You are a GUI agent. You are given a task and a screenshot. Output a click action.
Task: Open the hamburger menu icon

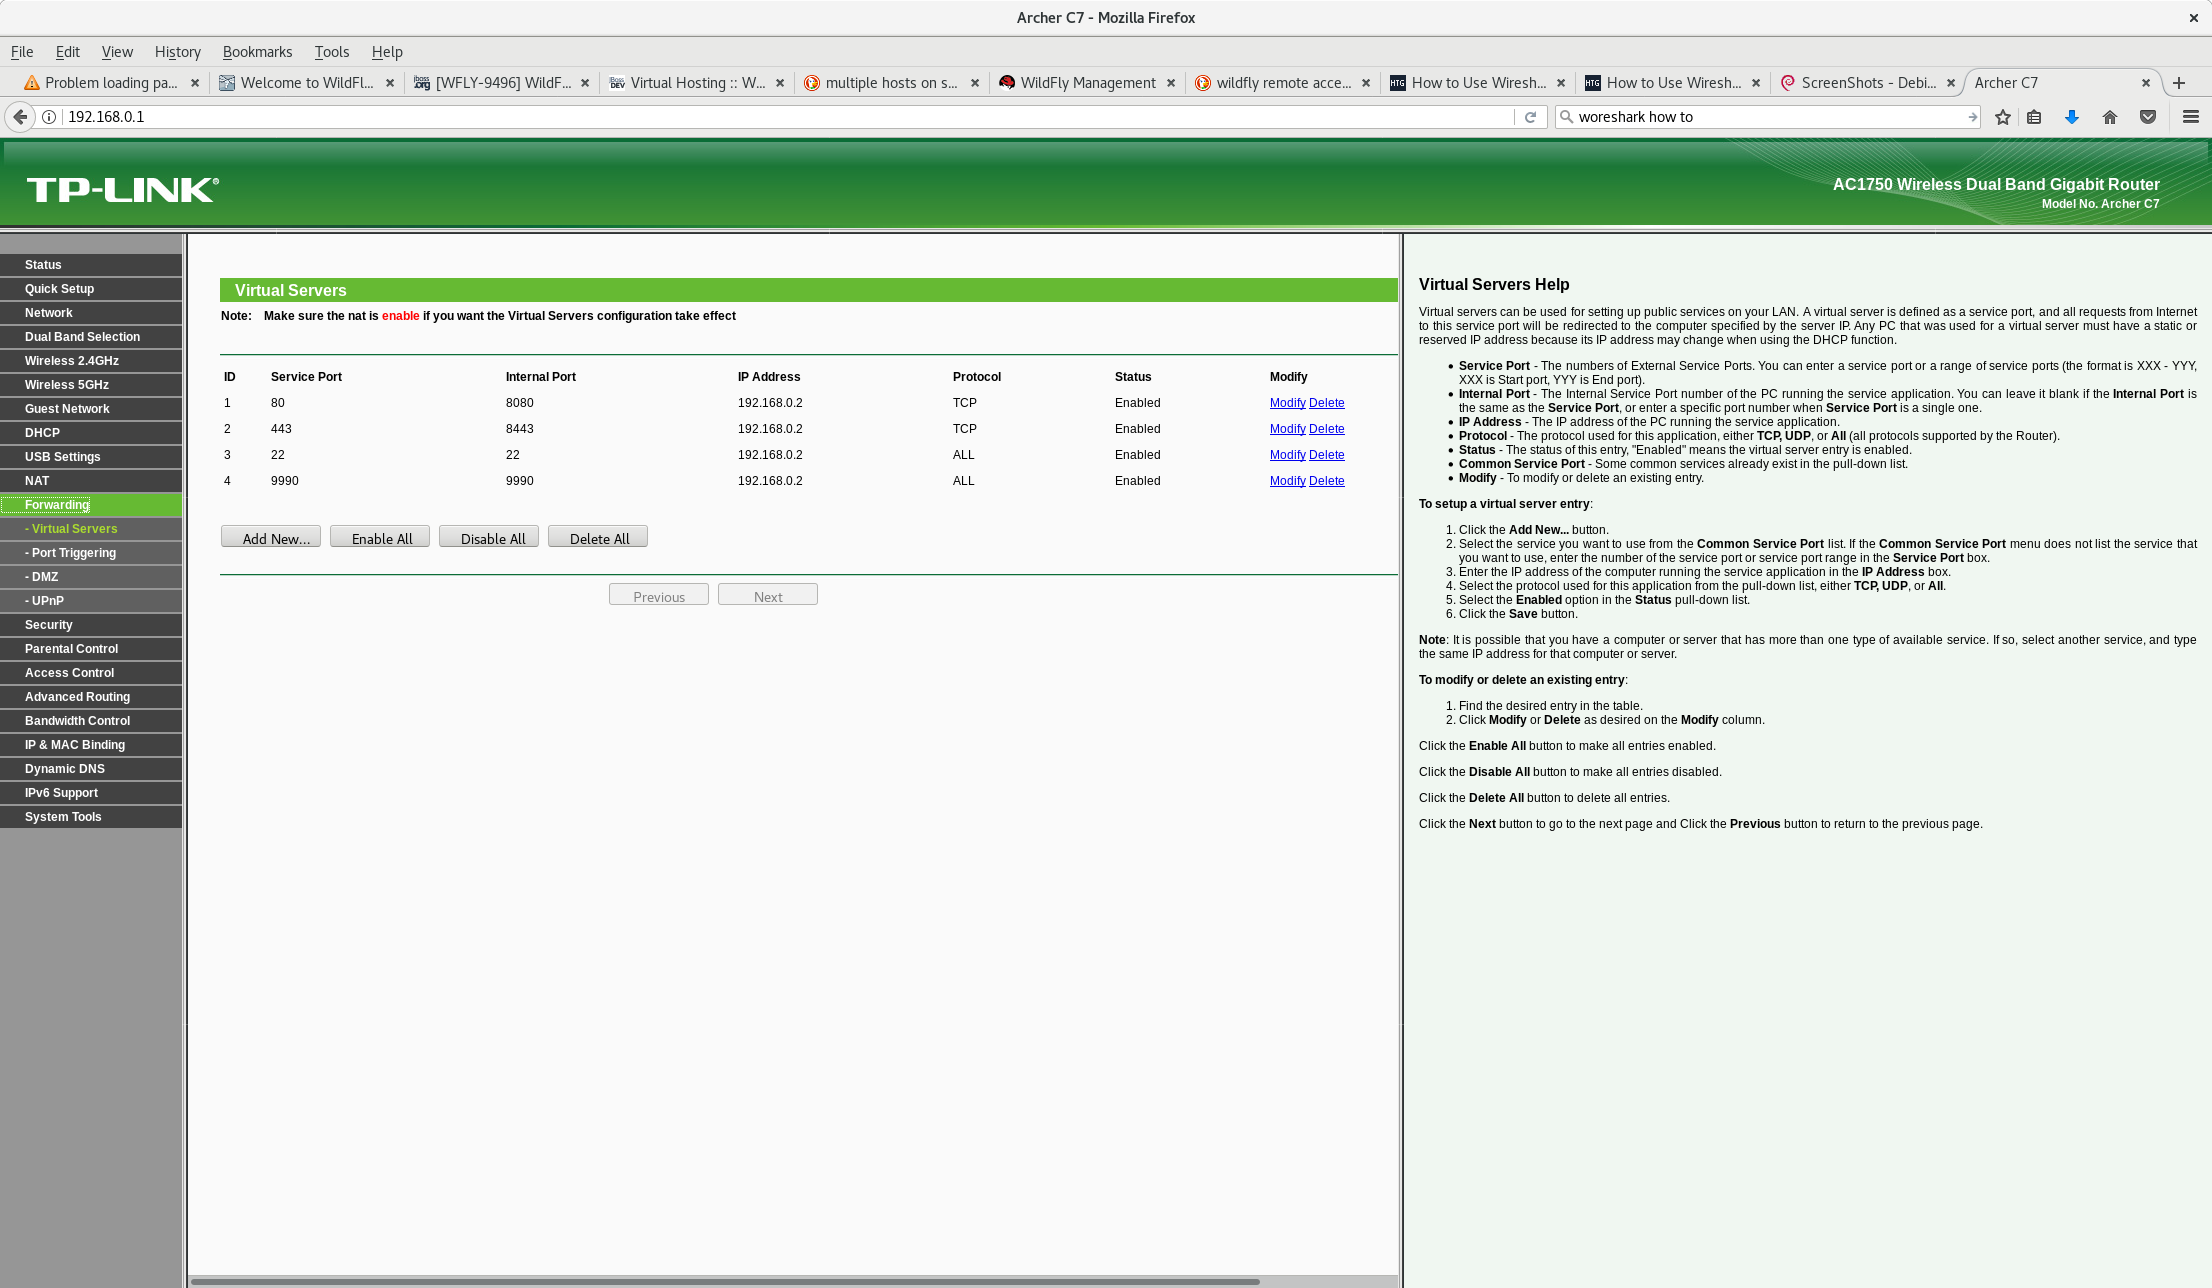point(2190,117)
